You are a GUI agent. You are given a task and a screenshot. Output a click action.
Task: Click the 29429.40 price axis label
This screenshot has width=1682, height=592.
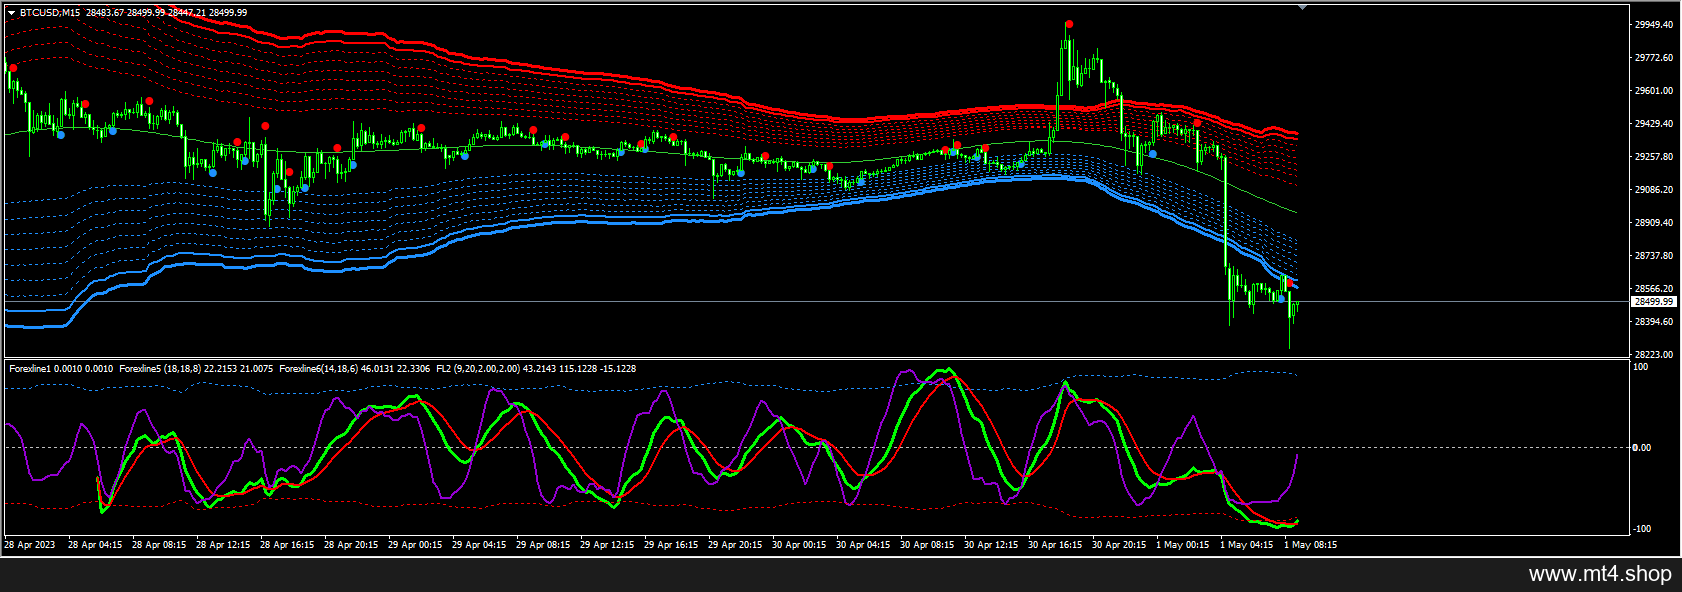(x=1654, y=124)
